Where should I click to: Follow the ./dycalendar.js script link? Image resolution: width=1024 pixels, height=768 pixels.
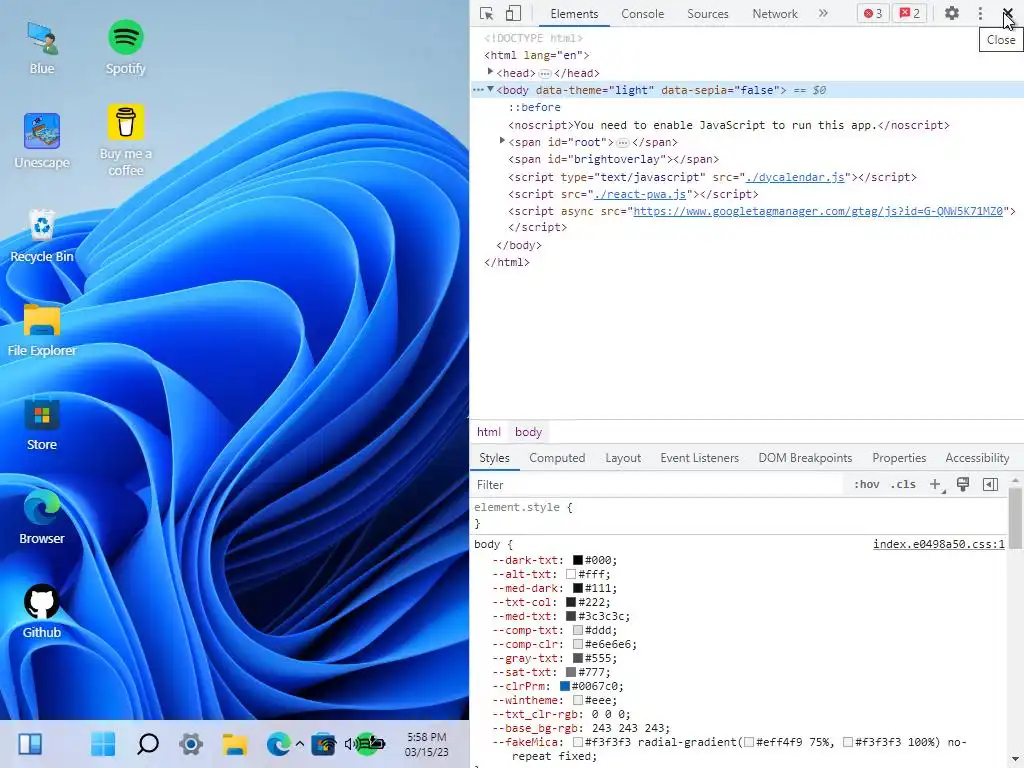click(x=795, y=177)
